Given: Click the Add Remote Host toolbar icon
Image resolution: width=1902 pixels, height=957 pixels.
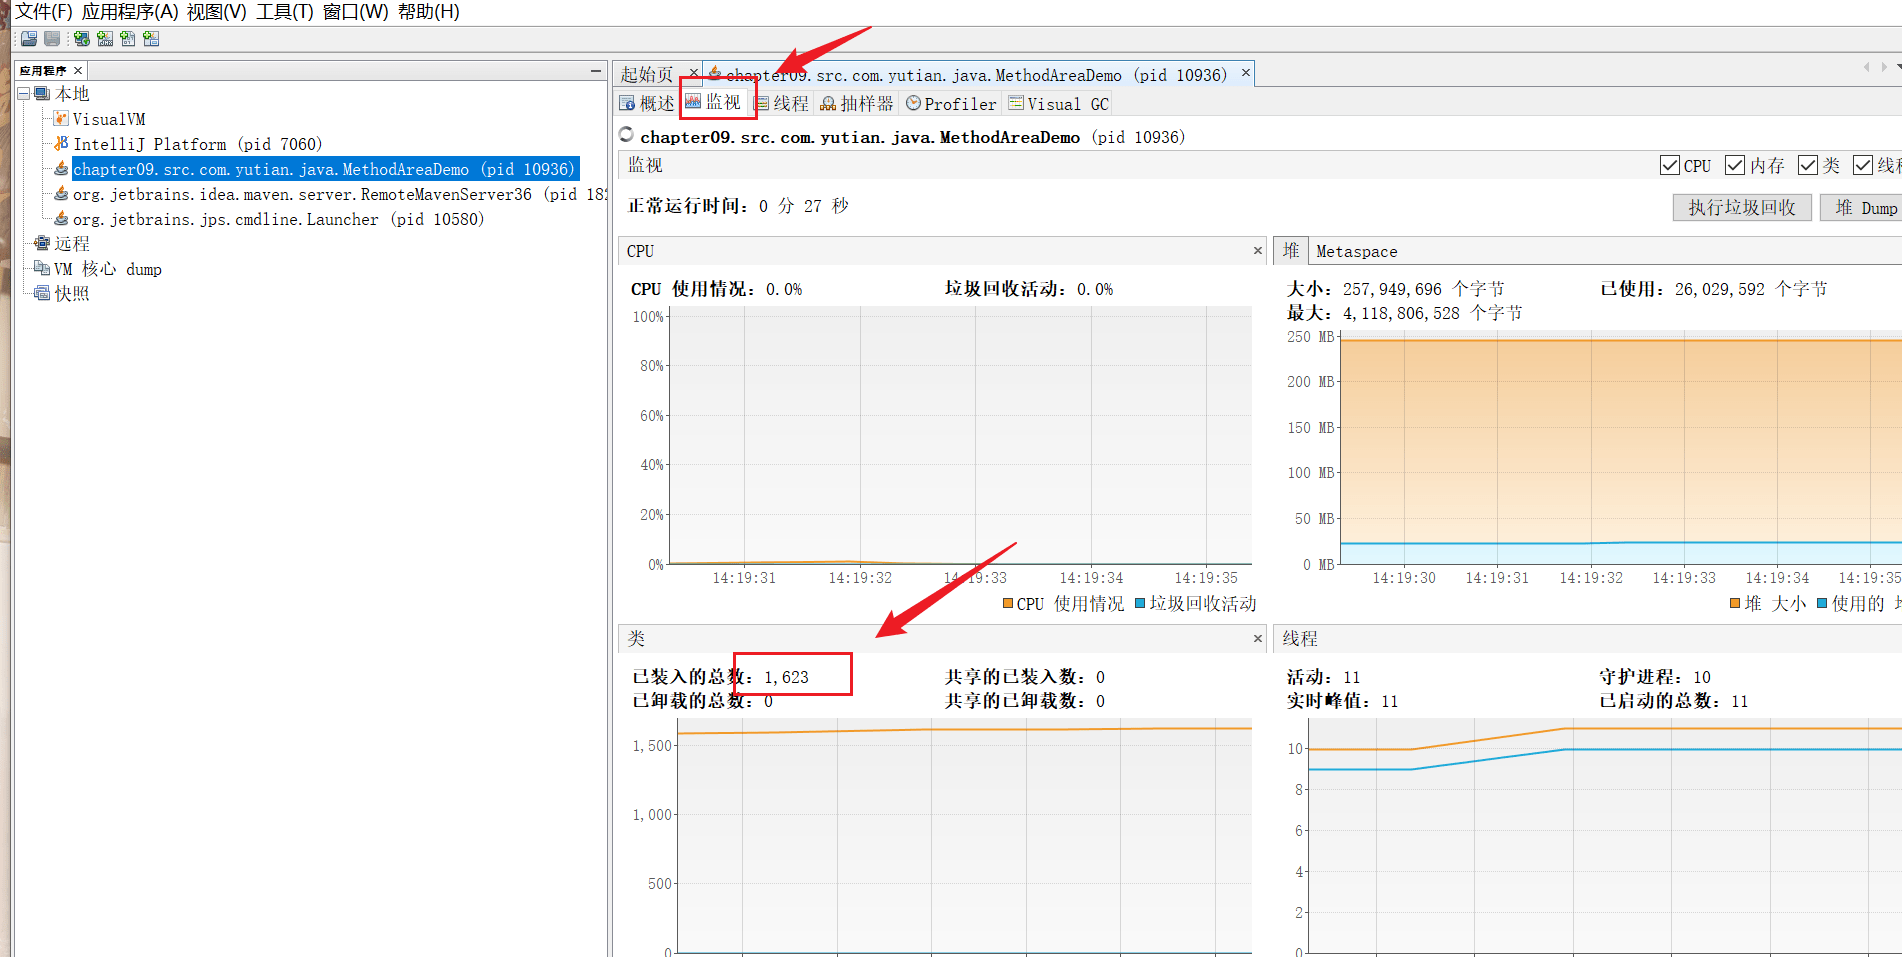Looking at the screenshot, I should coord(82,39).
